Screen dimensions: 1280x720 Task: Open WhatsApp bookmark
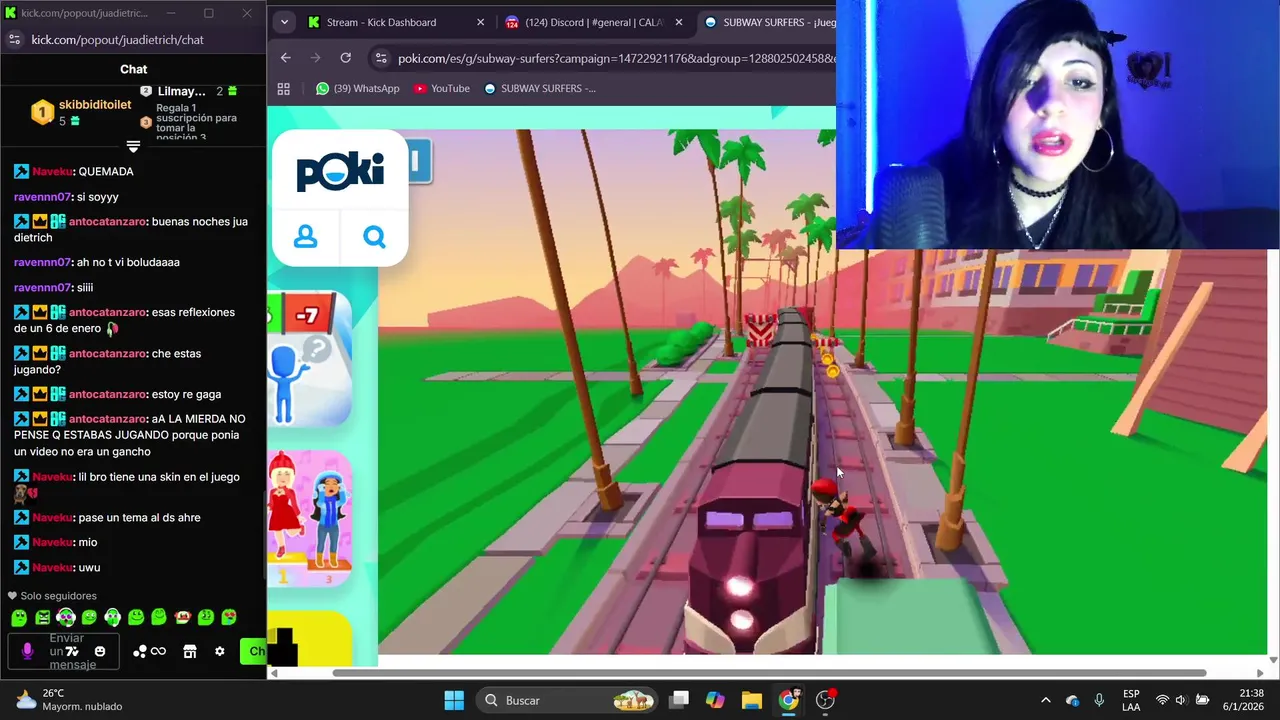(357, 88)
